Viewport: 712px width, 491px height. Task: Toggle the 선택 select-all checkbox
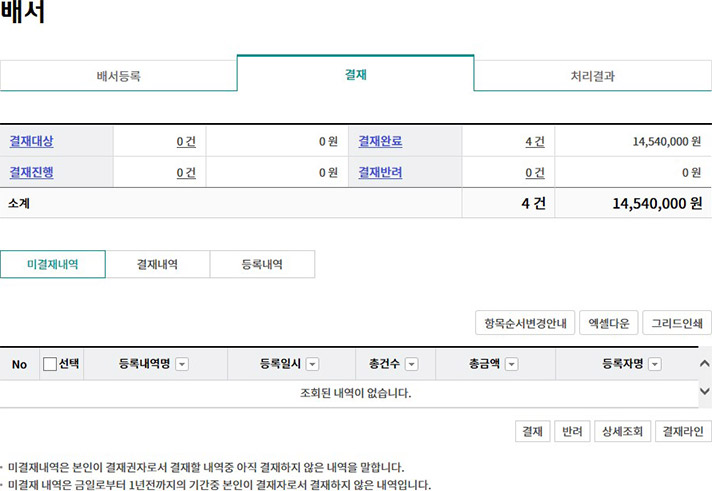pyautogui.click(x=50, y=364)
